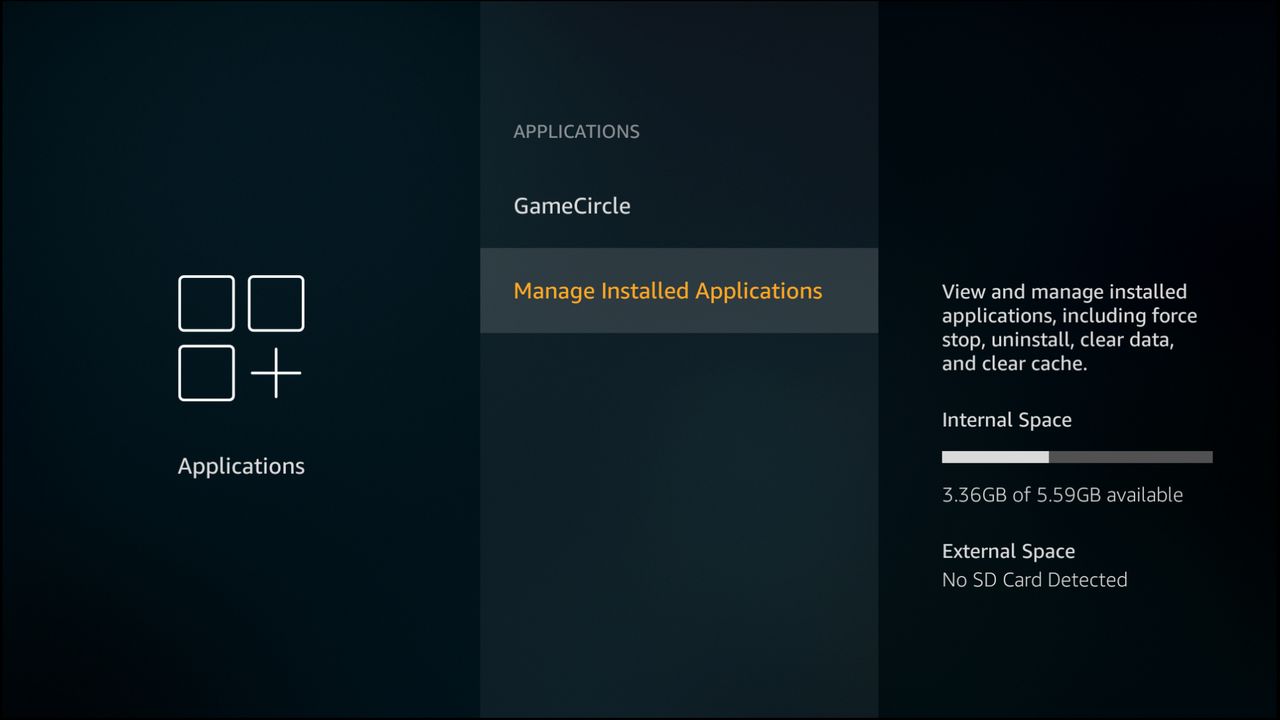Image resolution: width=1280 pixels, height=720 pixels.
Task: Click the External Space label
Action: pyautogui.click(x=1008, y=551)
